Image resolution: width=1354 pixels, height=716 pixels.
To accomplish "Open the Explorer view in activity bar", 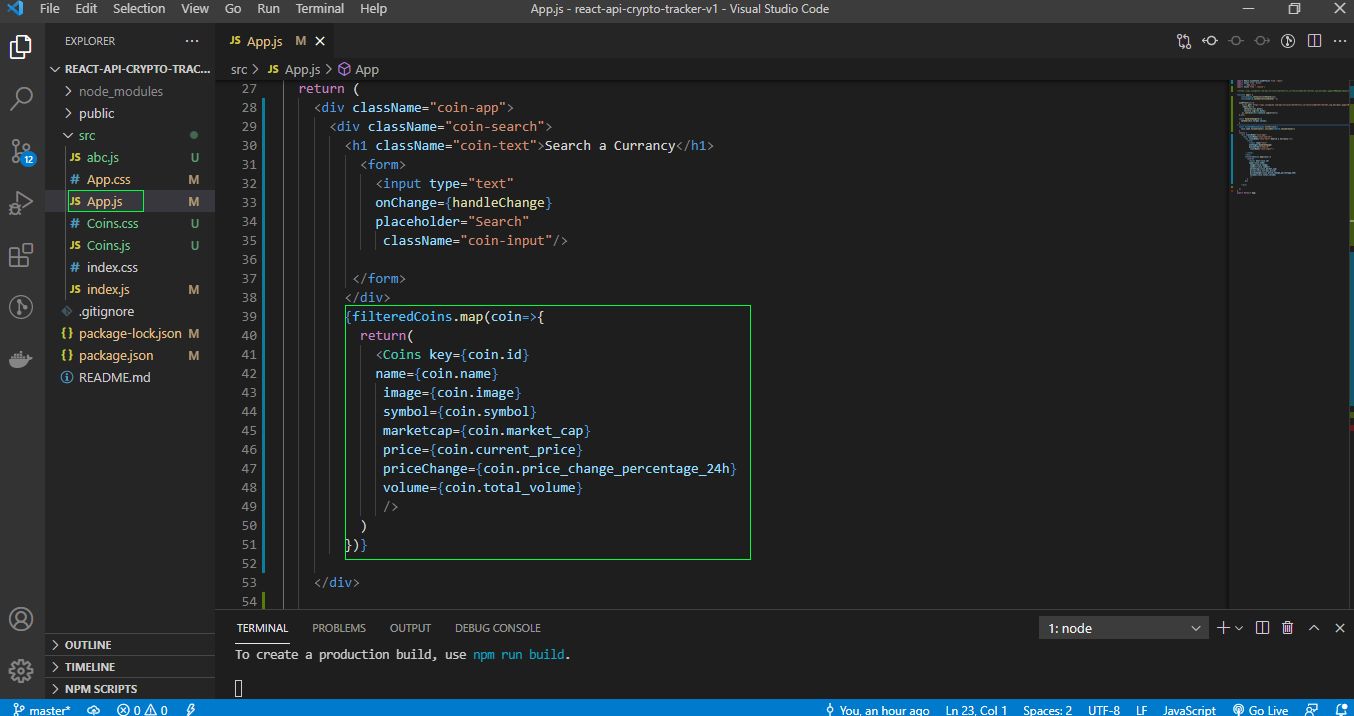I will click(20, 46).
